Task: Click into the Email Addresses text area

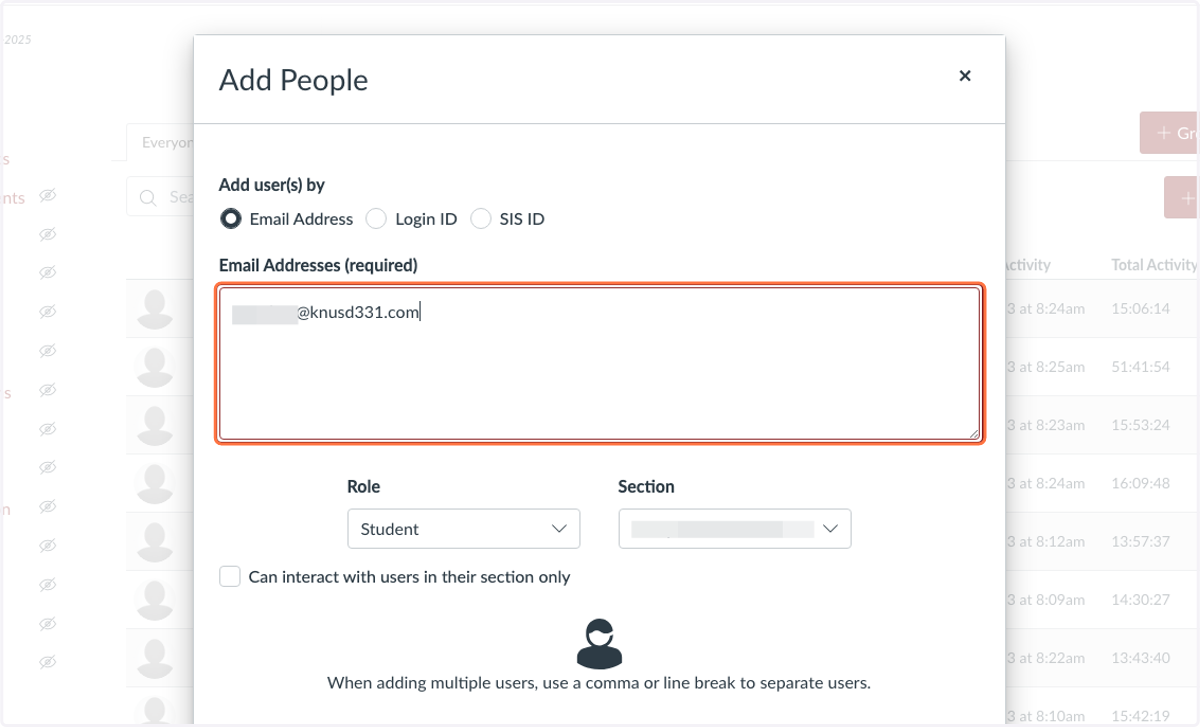Action: click(x=600, y=363)
